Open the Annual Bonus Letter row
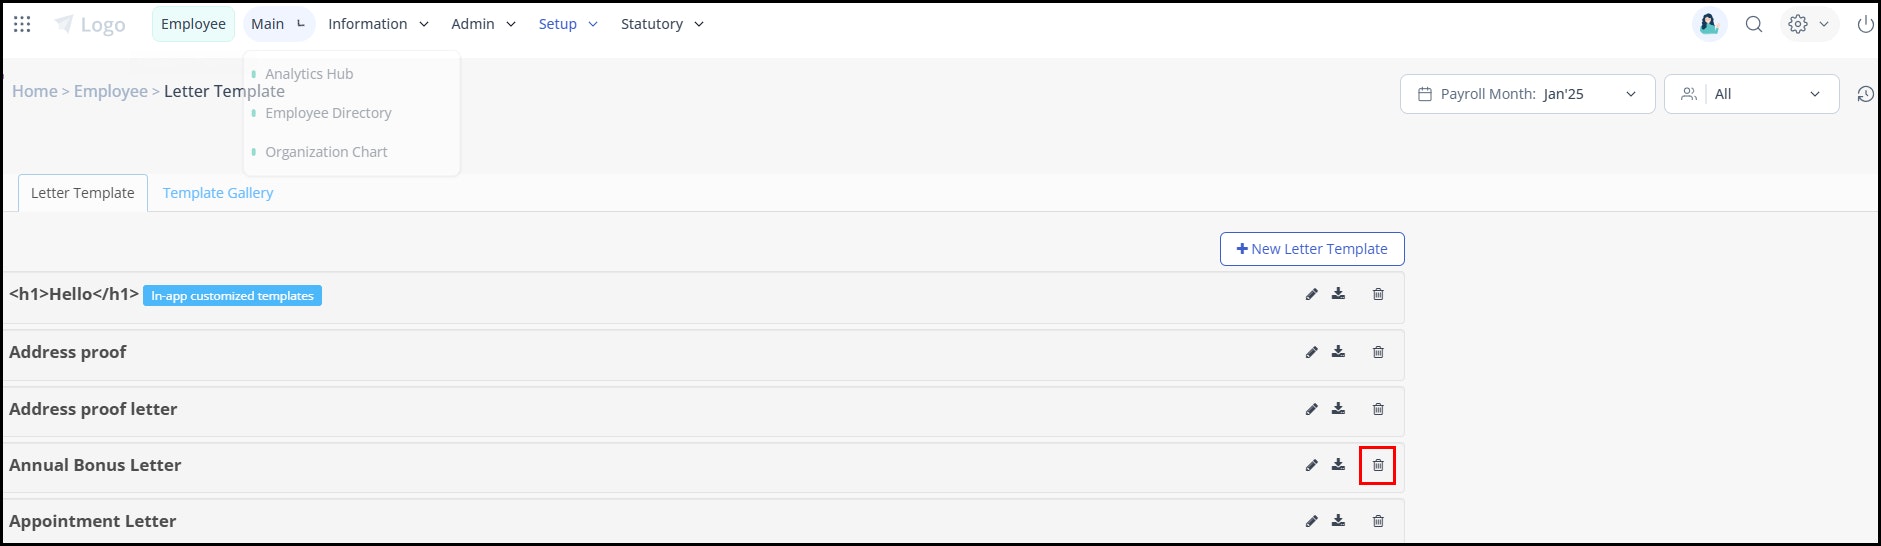Image resolution: width=1881 pixels, height=546 pixels. point(703,466)
